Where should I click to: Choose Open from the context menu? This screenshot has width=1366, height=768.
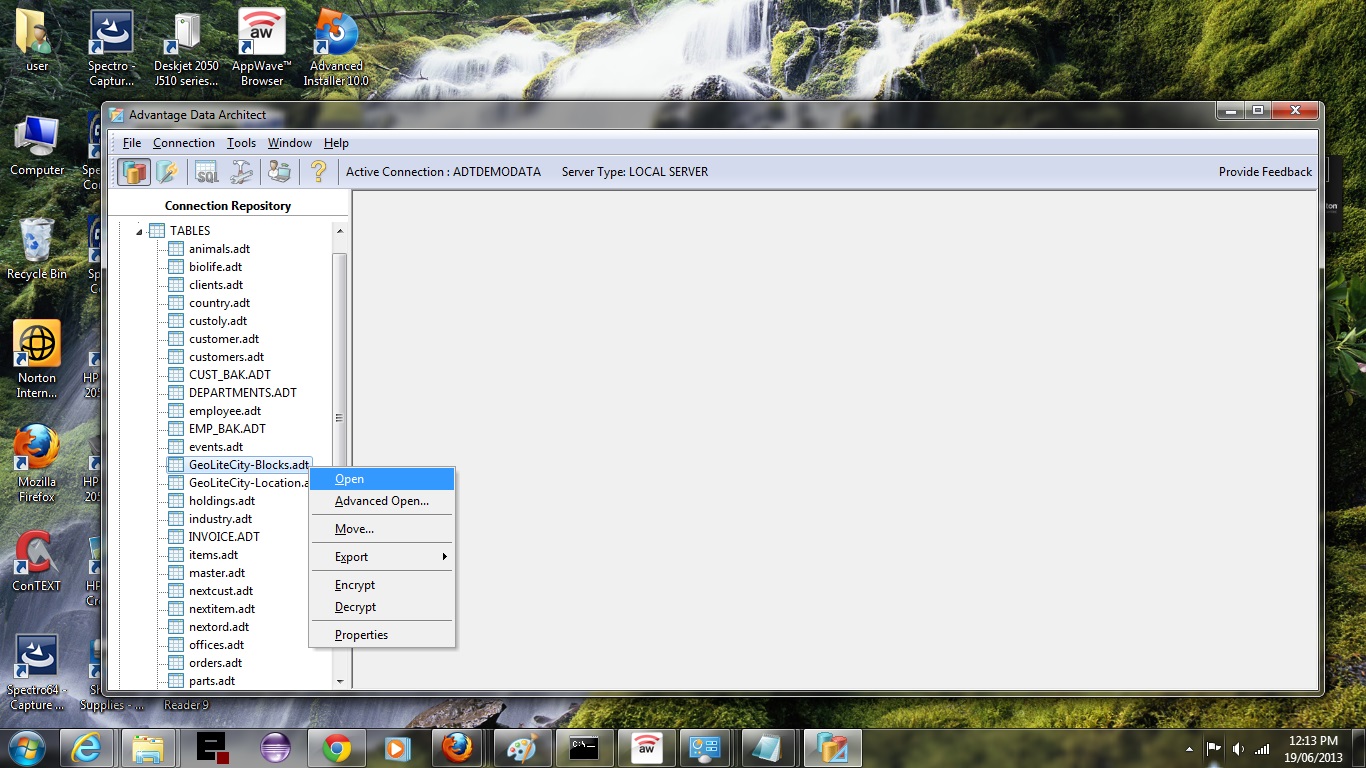pyautogui.click(x=350, y=479)
